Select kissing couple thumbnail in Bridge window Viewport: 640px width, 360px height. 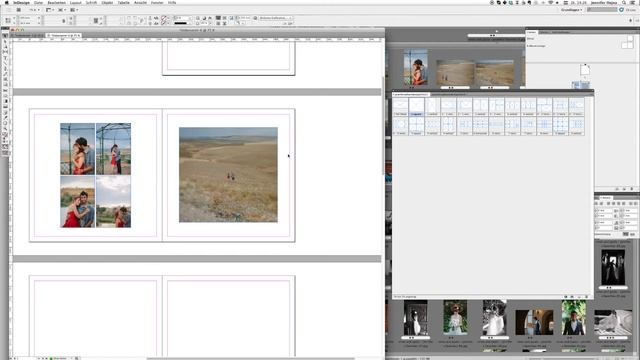coord(416,68)
